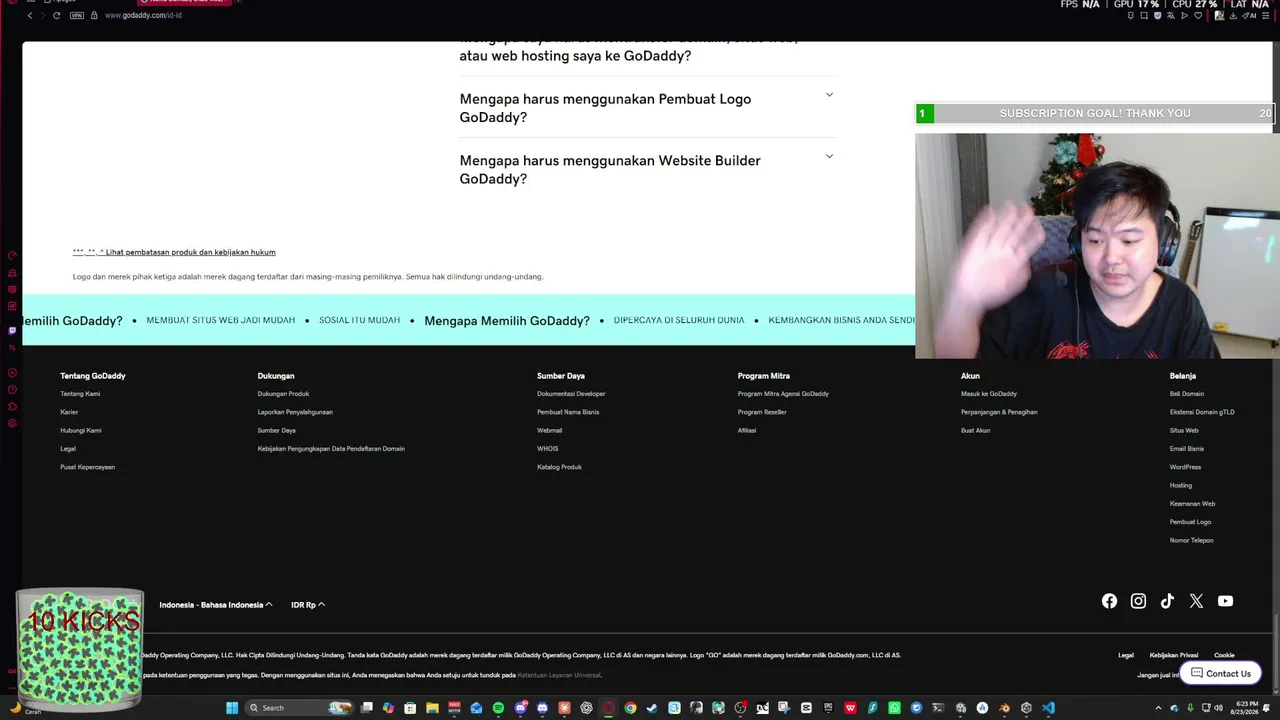Open GoDaddy's TikTok page icon

1167,601
